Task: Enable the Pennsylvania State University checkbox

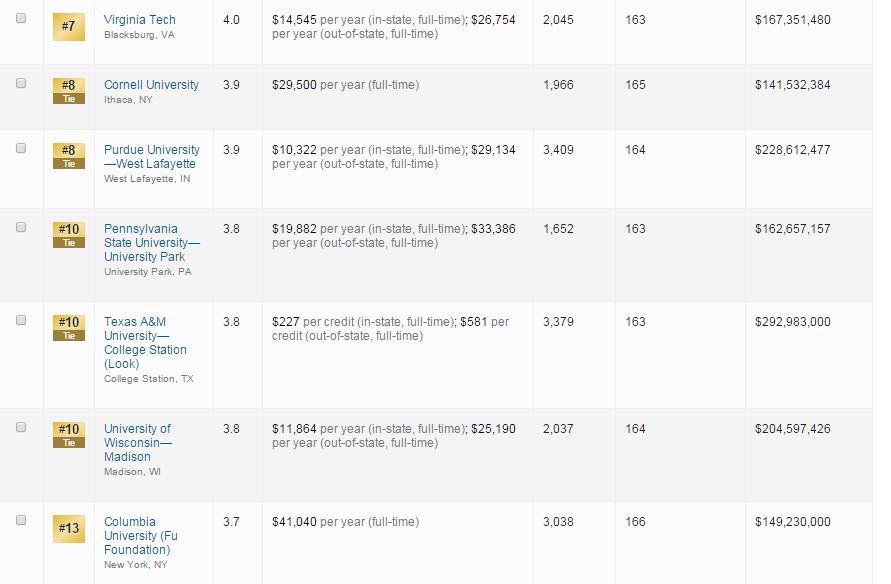Action: pyautogui.click(x=21, y=227)
